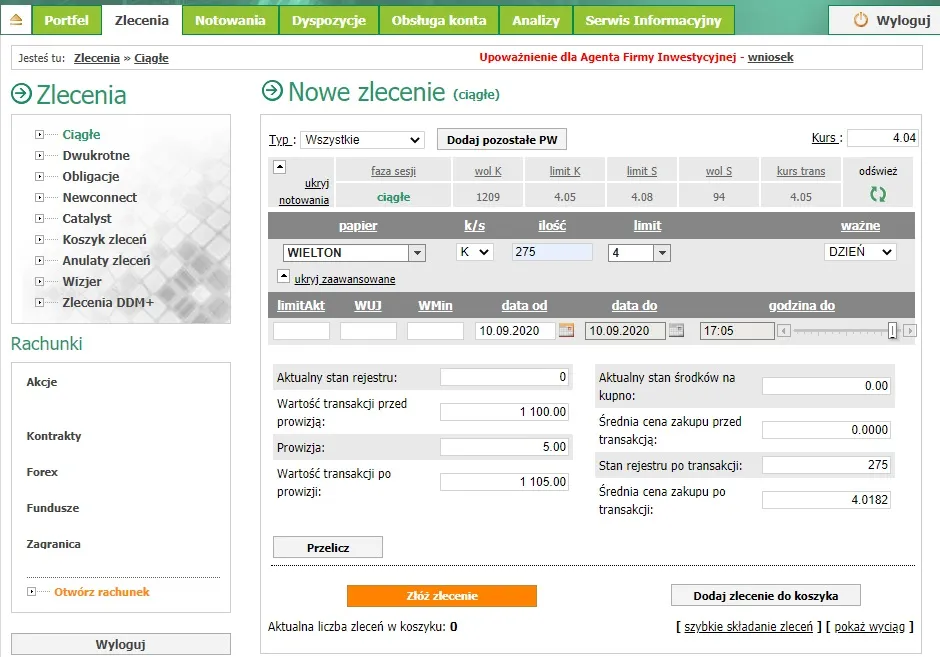
Task: Collapse the quotes panel arrow icon
Action: [x=279, y=167]
